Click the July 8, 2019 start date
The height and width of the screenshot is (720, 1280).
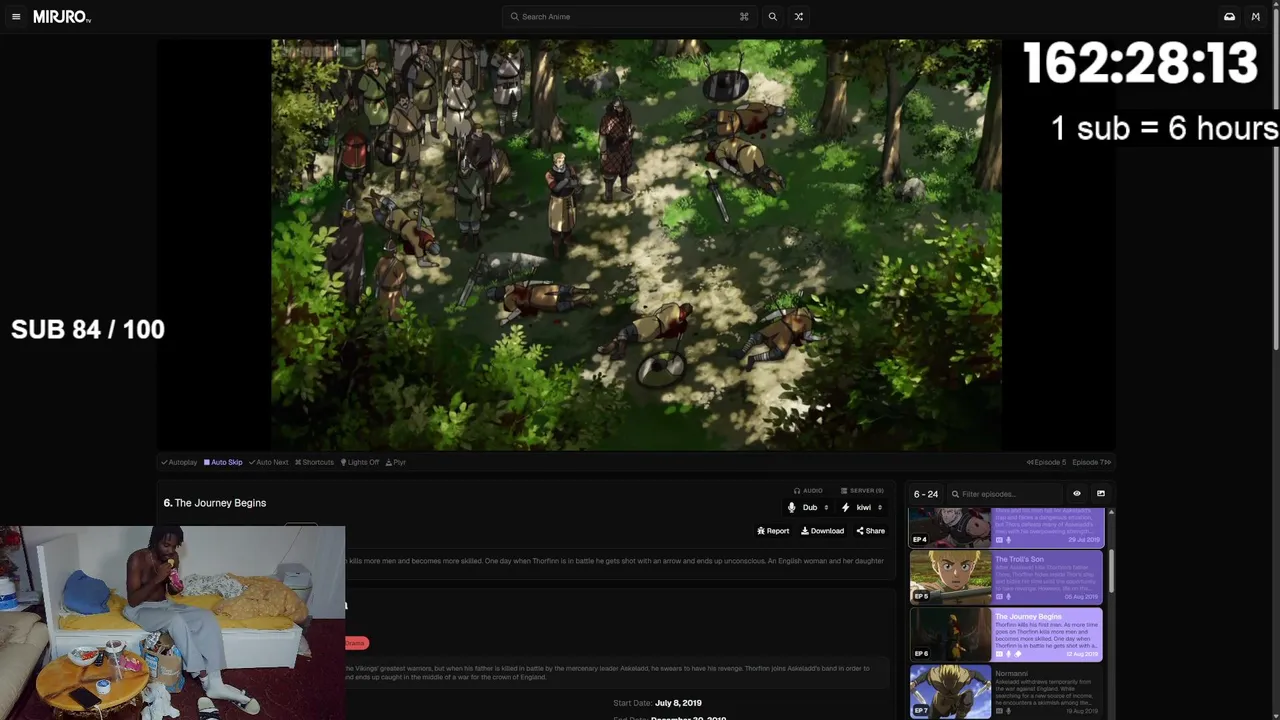pos(678,703)
